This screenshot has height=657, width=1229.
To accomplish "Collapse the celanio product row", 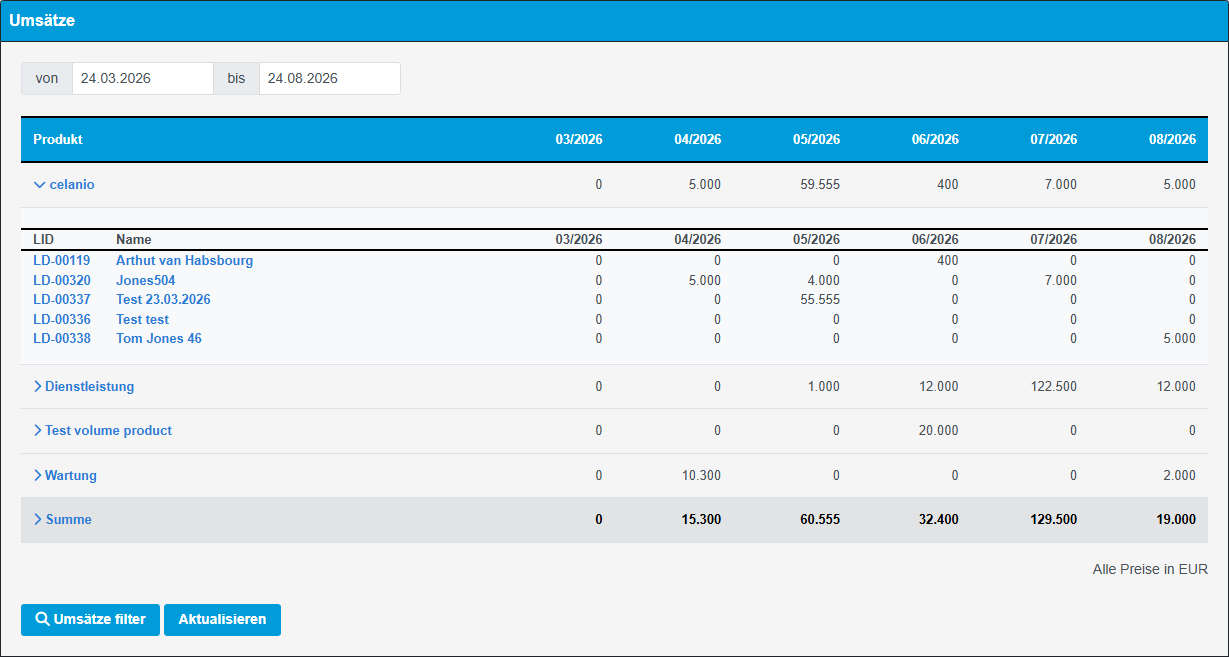I will click(x=64, y=185).
